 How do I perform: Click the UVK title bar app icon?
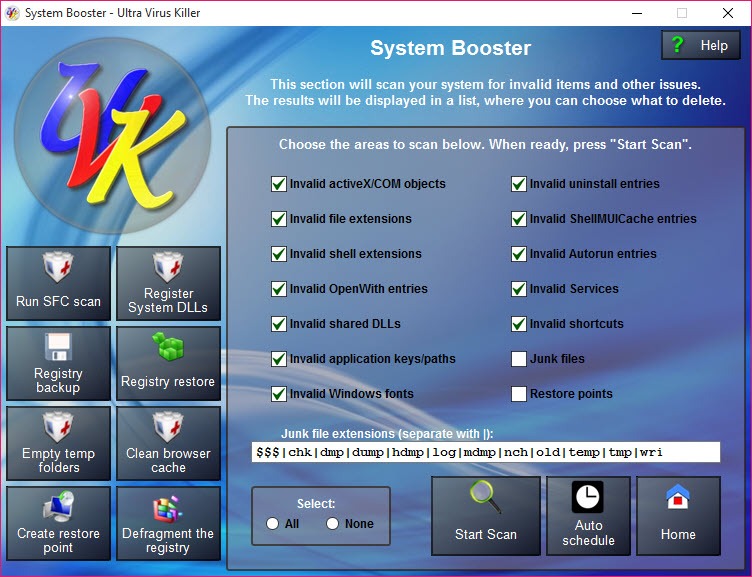[12, 13]
